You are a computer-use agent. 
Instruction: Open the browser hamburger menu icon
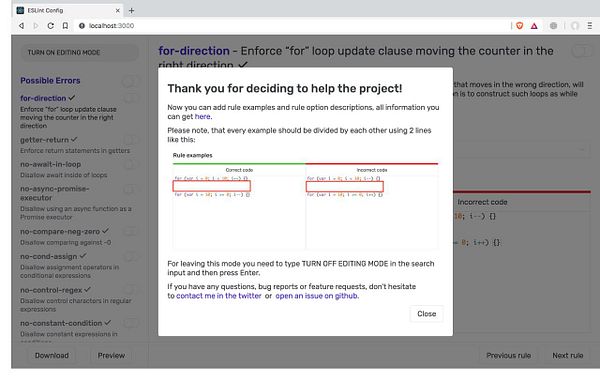tap(590, 26)
